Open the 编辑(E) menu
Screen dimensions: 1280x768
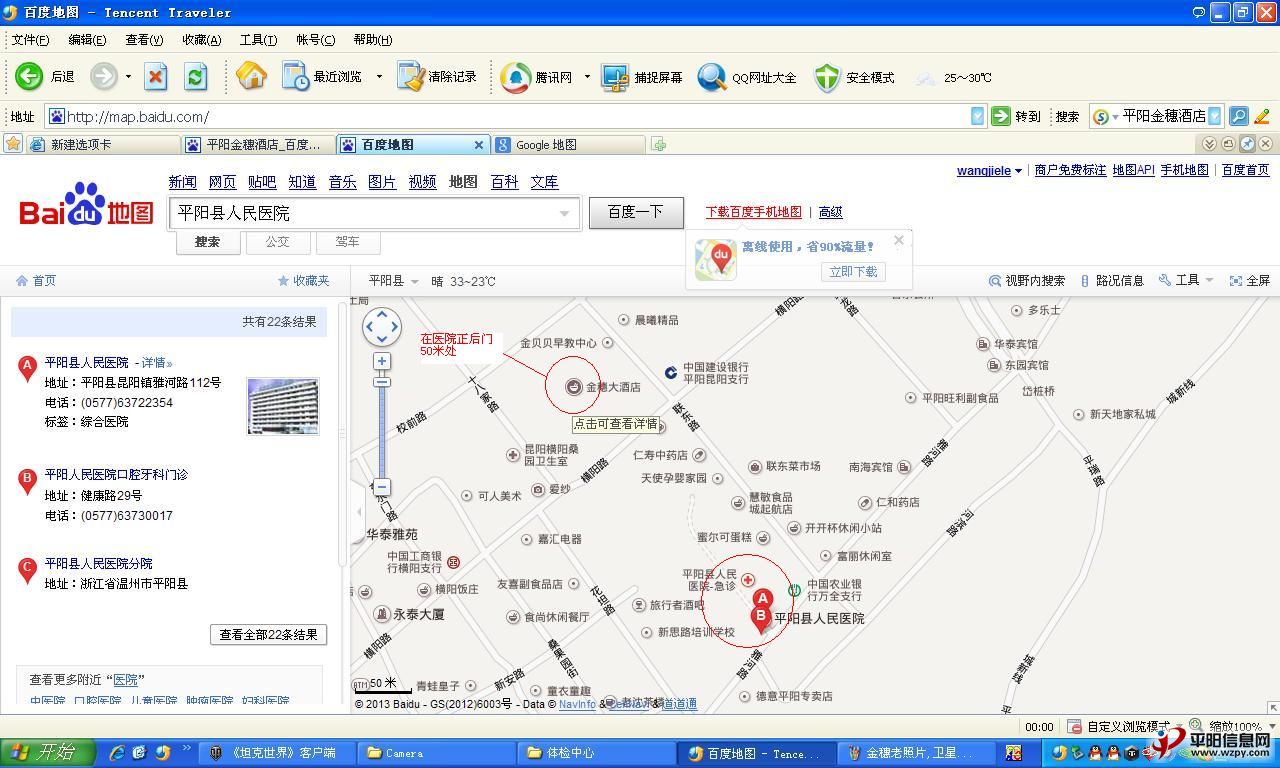(x=87, y=39)
